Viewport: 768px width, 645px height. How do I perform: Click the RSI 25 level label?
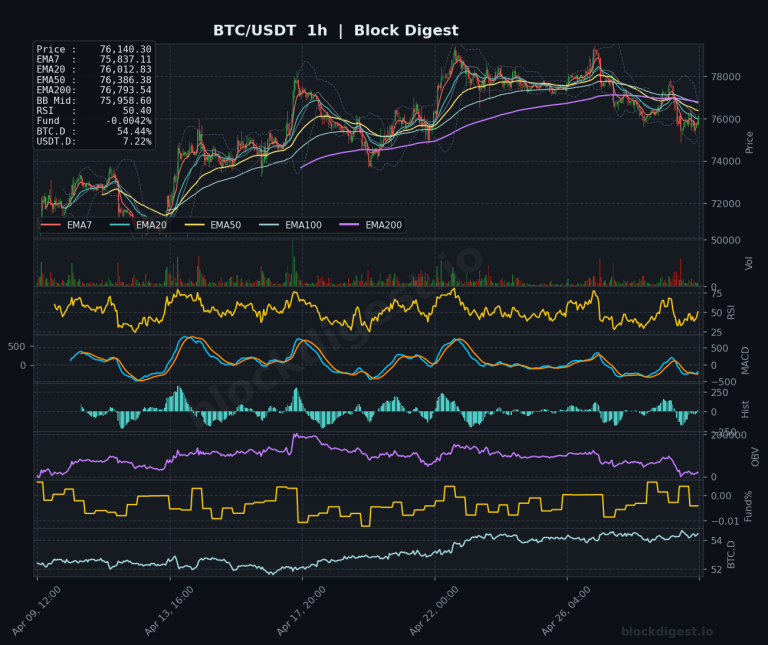tap(716, 333)
